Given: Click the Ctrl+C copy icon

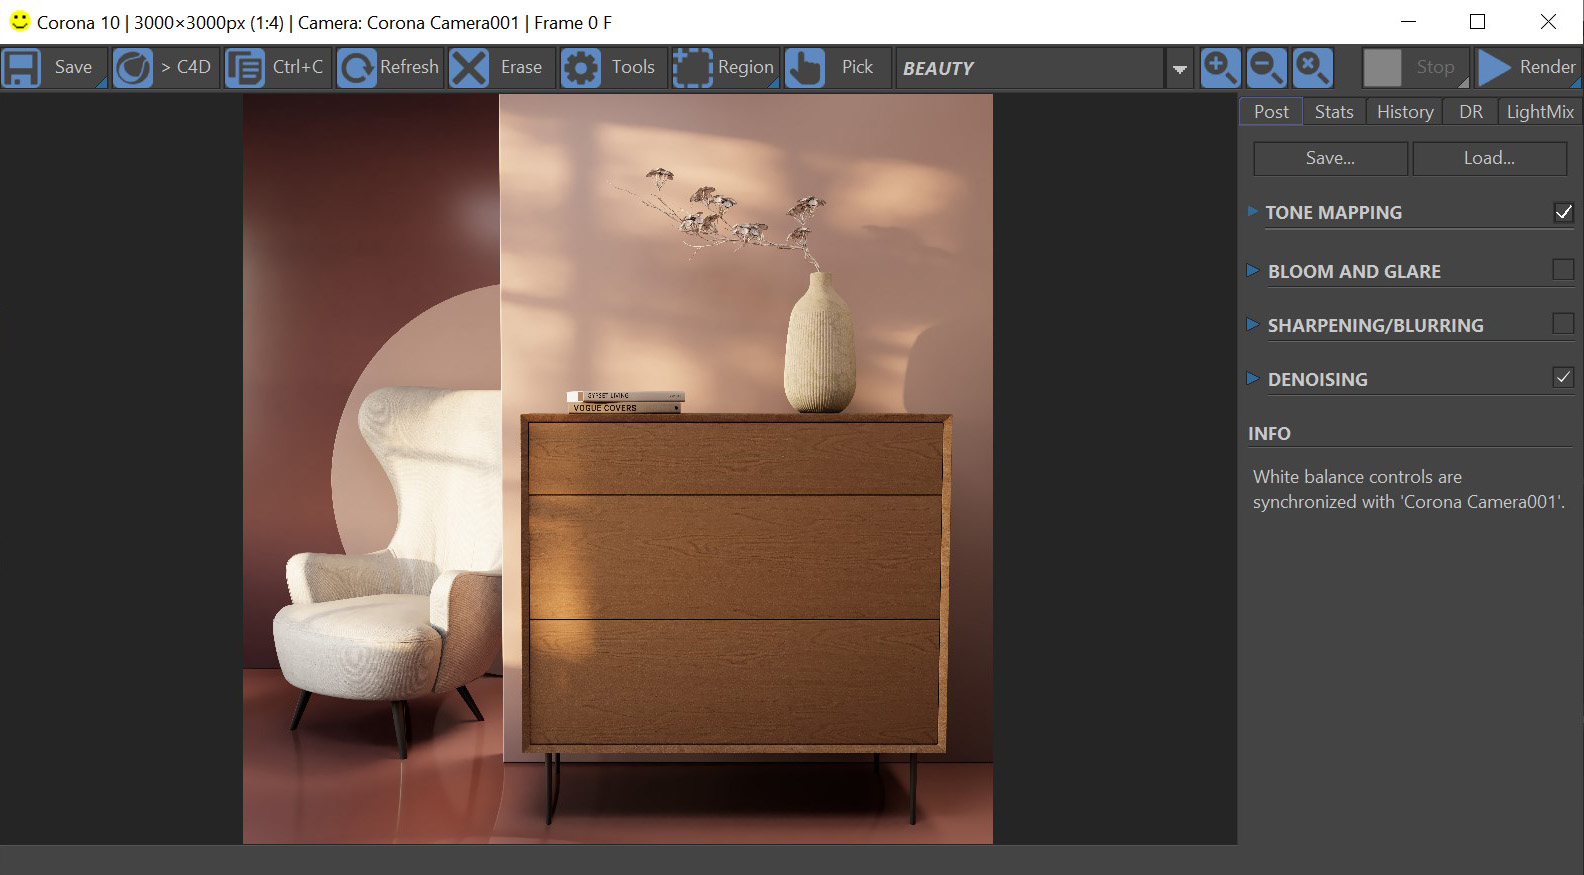Looking at the screenshot, I should click(245, 68).
